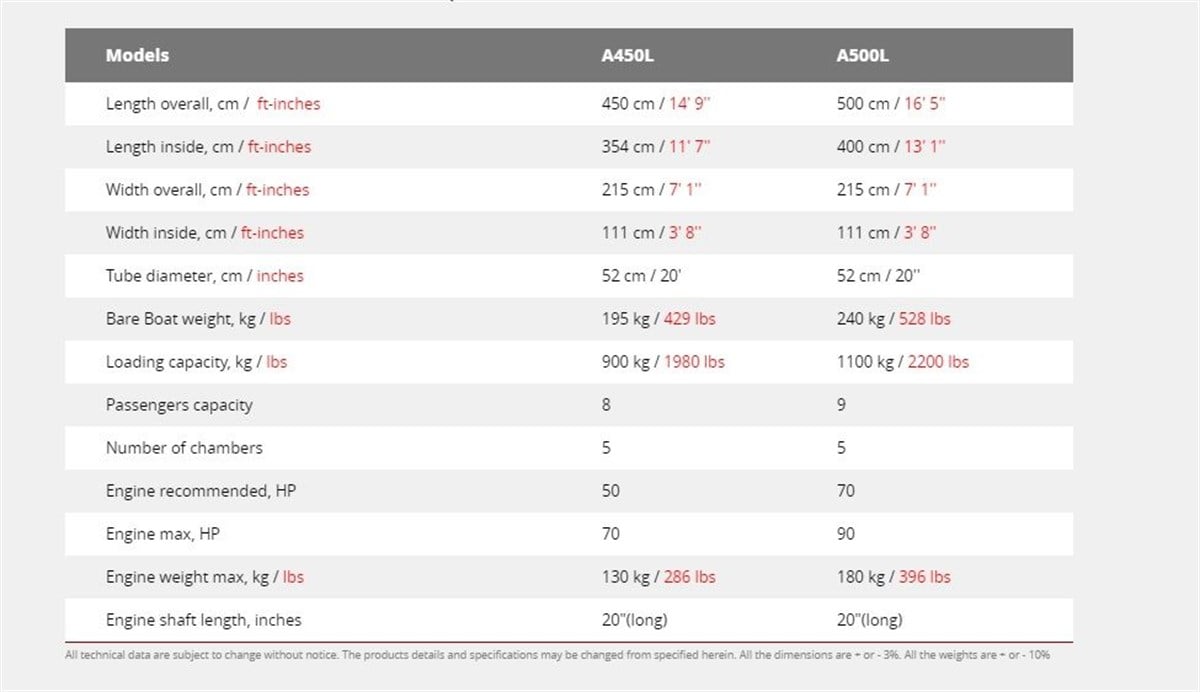Viewport: 1200px width, 692px height.
Task: Select the Engine shaft length row label
Action: 203,620
